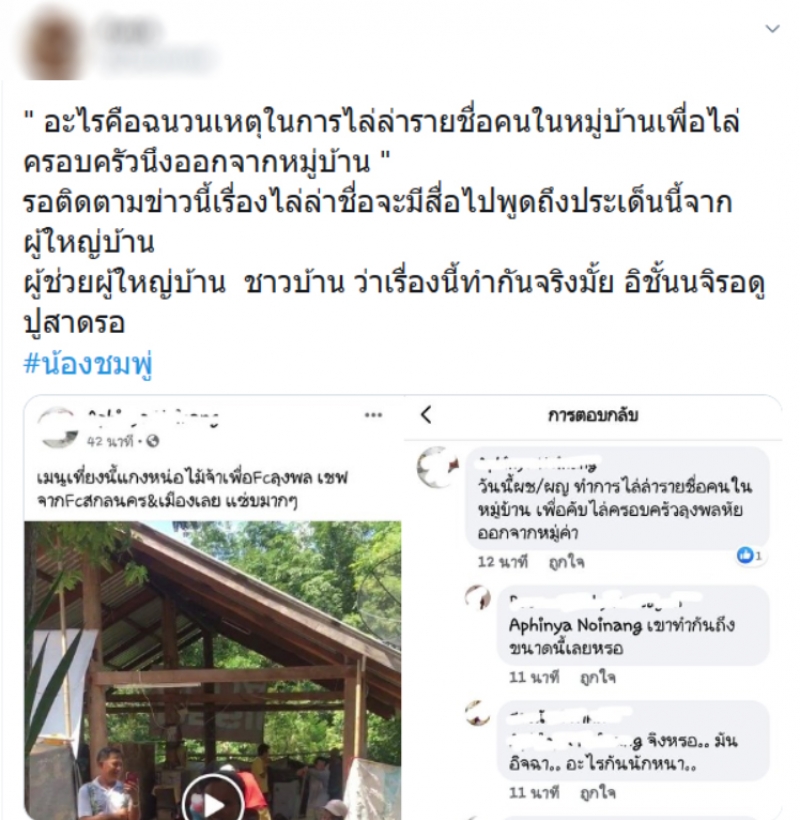
Task: Go back using the replies back arrow
Action: [x=426, y=415]
